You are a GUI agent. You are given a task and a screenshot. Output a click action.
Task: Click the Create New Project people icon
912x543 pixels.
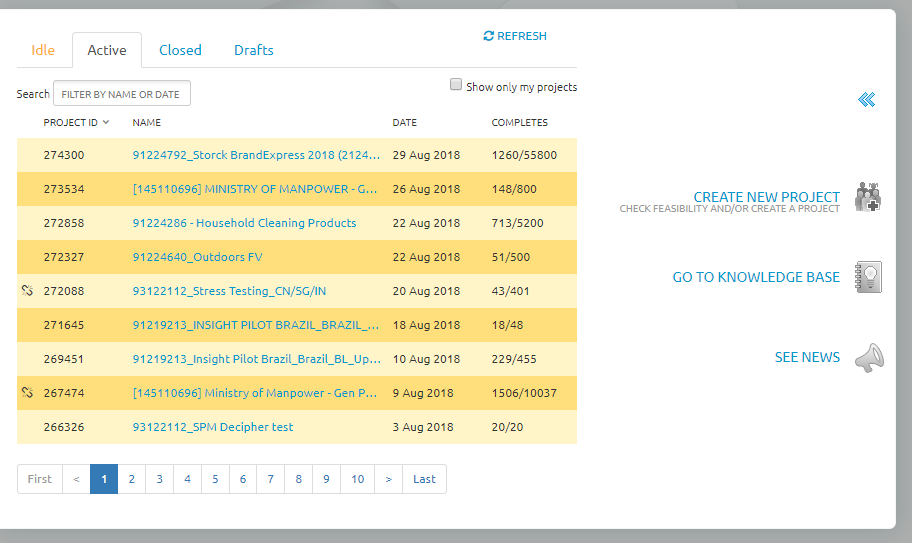tap(868, 197)
